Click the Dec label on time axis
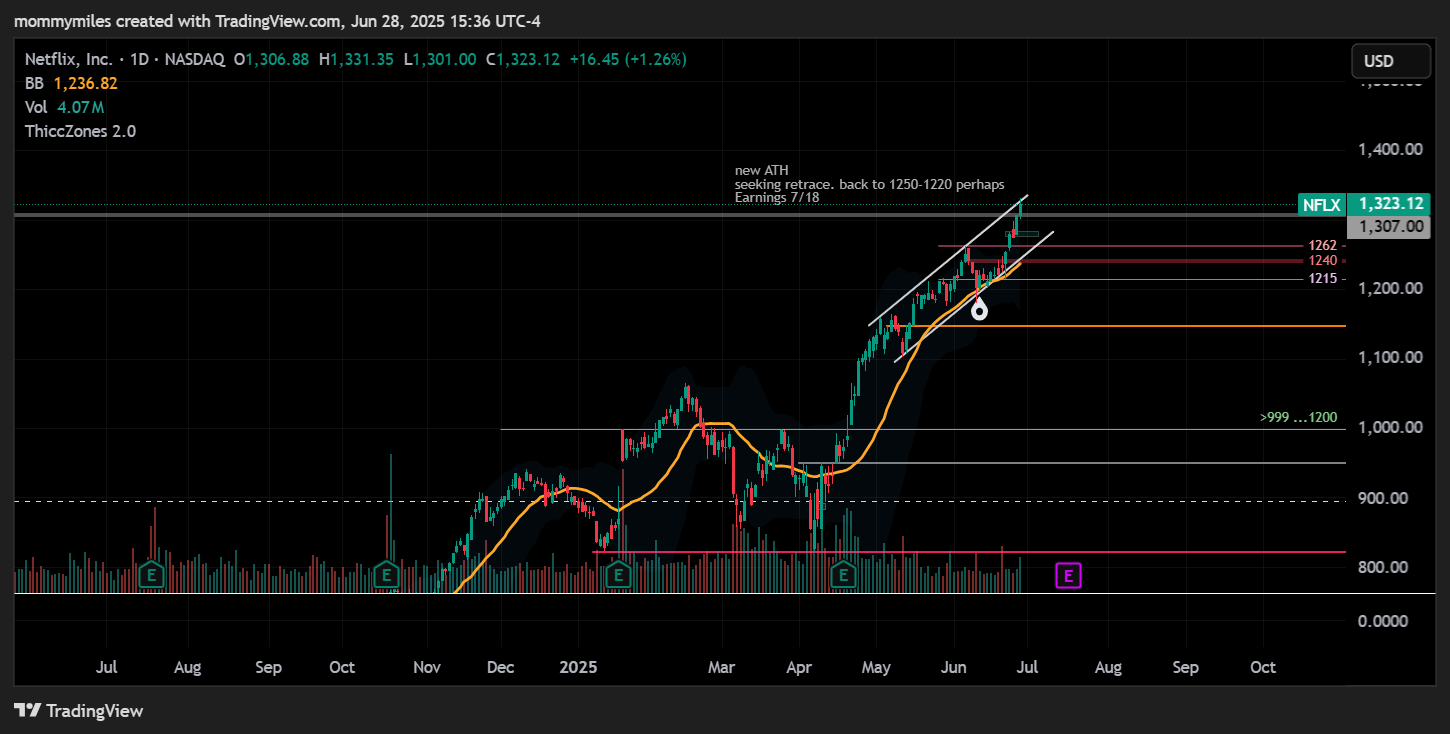This screenshot has width=1450, height=734. [500, 667]
